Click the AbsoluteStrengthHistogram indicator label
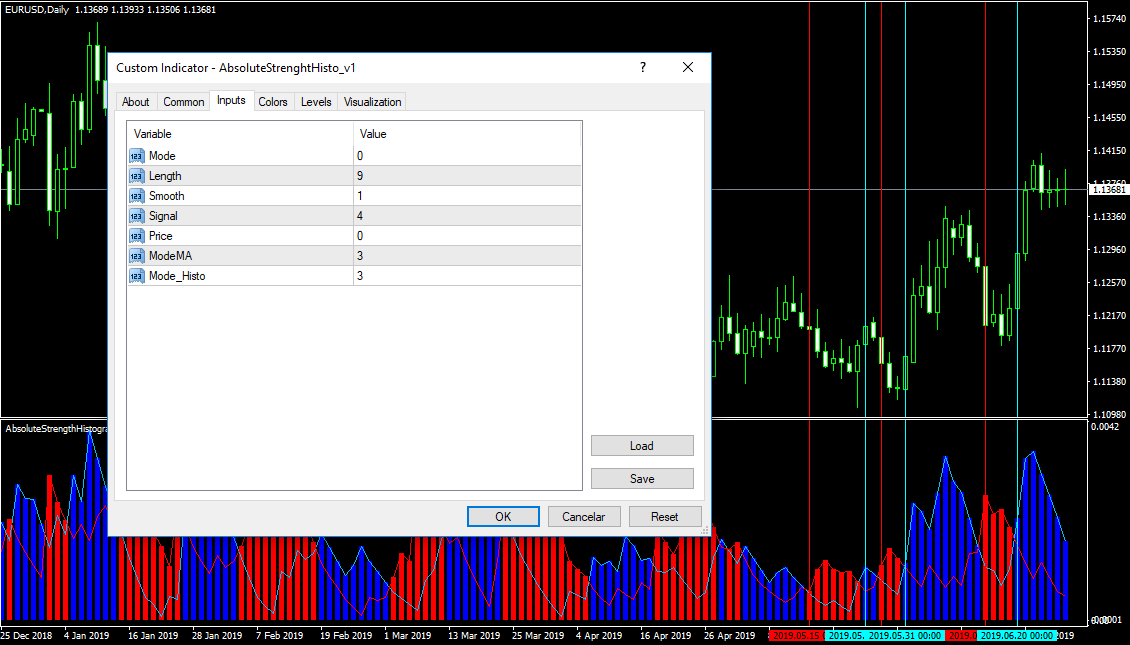 click(x=56, y=429)
